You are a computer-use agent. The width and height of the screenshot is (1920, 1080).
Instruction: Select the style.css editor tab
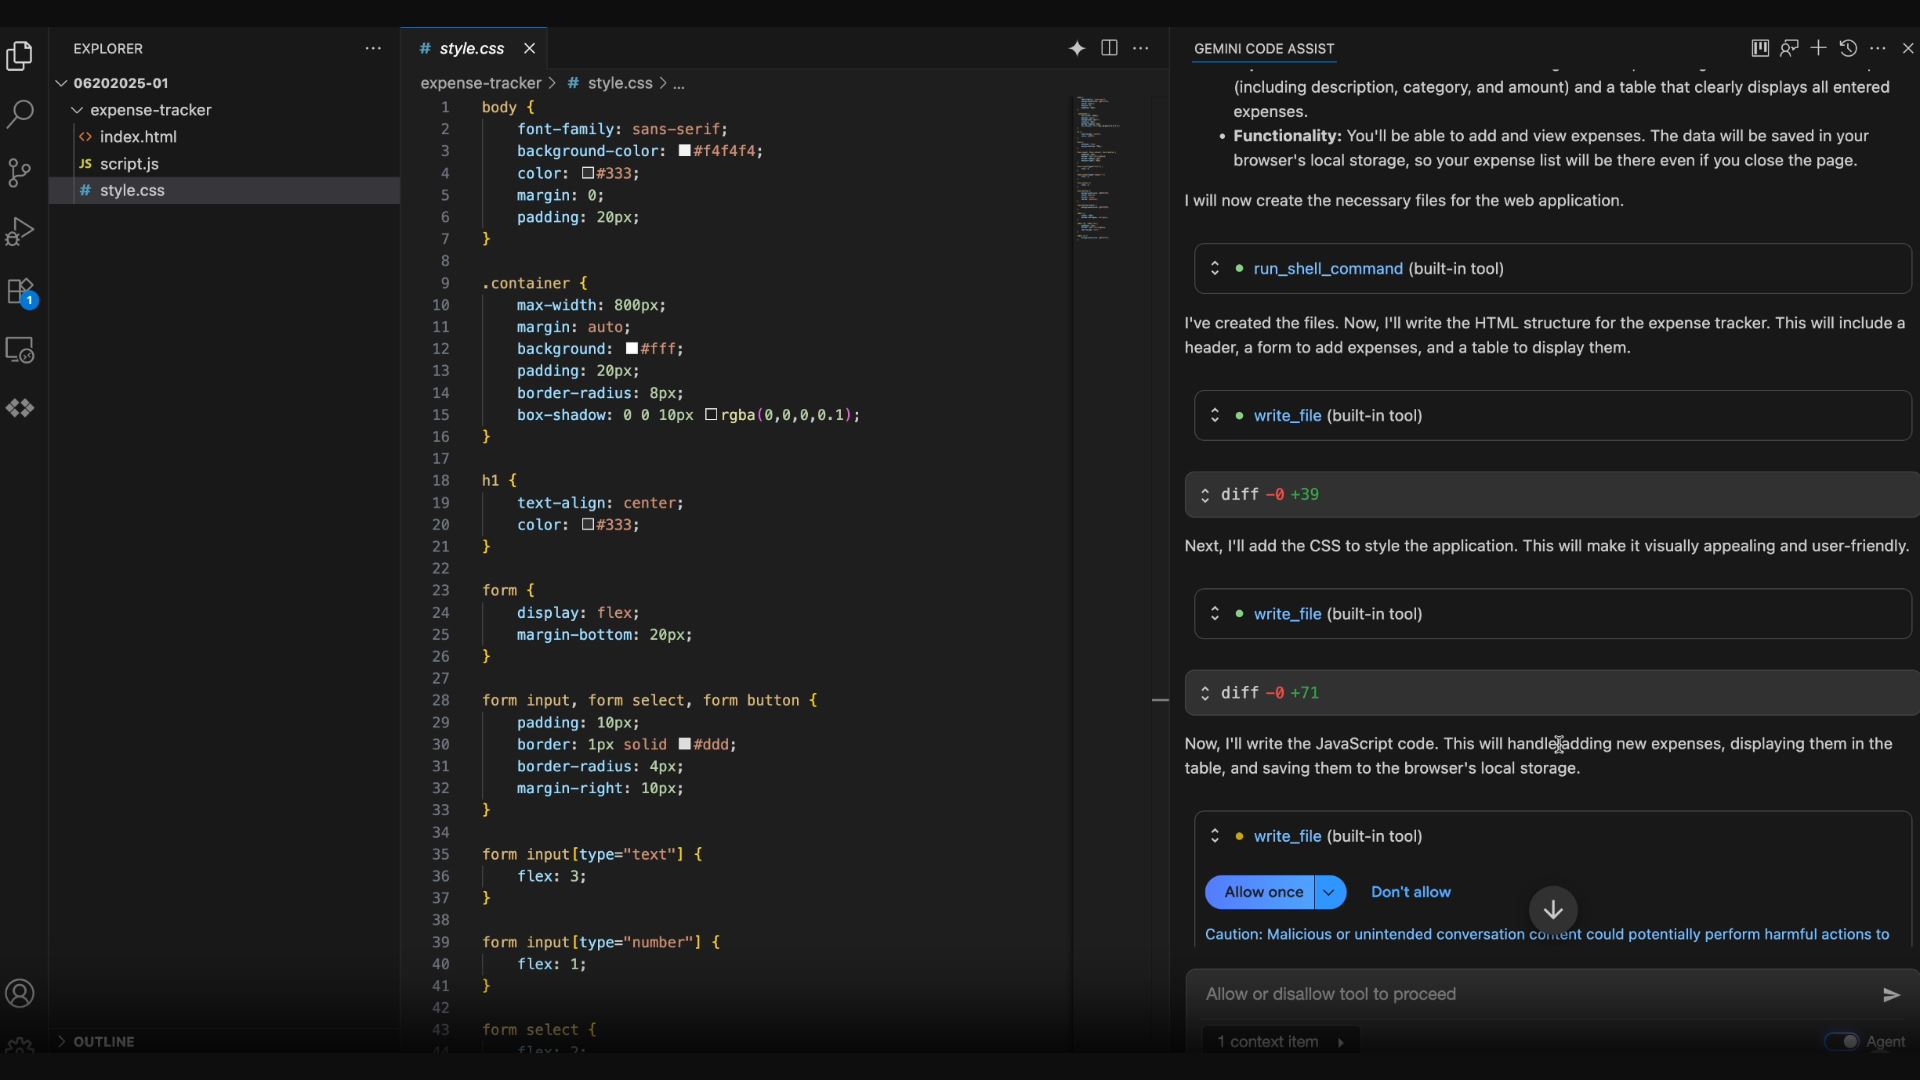tap(471, 48)
